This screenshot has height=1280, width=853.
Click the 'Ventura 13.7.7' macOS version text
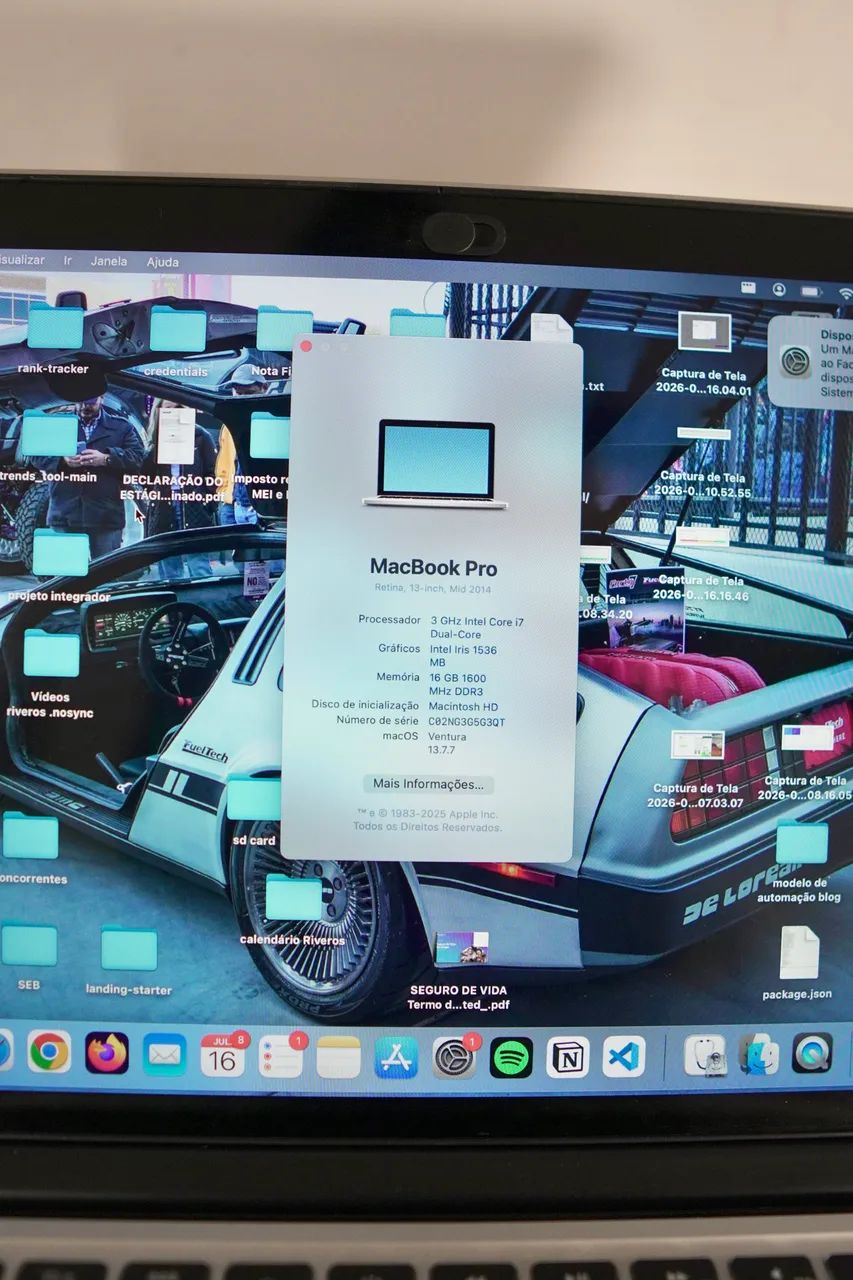[x=447, y=743]
